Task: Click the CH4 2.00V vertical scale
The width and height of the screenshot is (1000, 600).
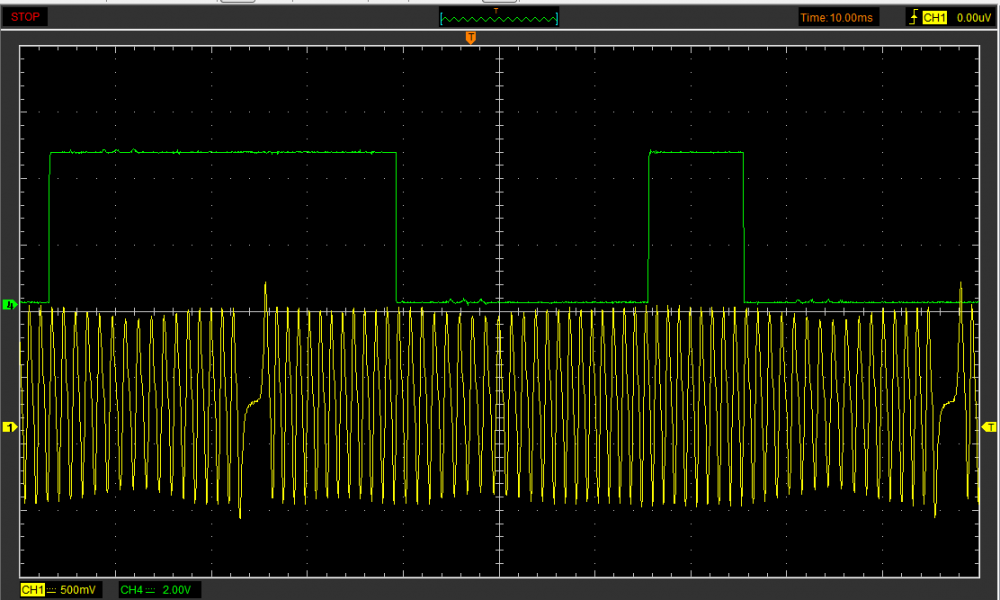Action: [176, 590]
